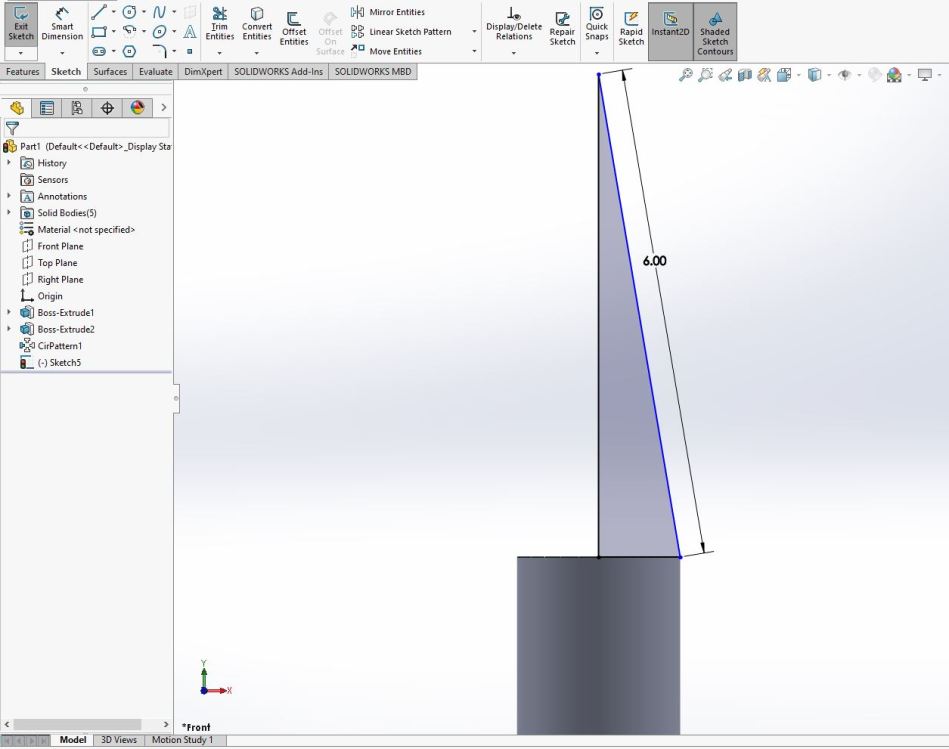Toggle the Rapid Sketch mode
The width and height of the screenshot is (949, 749).
click(x=631, y=28)
